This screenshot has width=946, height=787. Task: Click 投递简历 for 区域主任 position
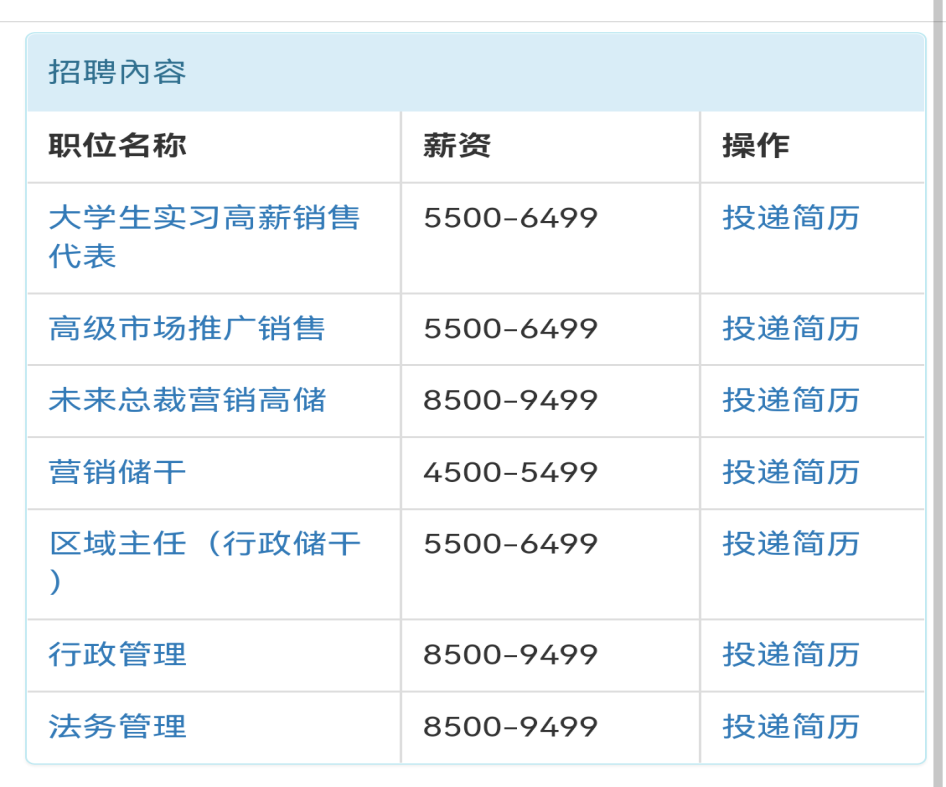[x=791, y=544]
